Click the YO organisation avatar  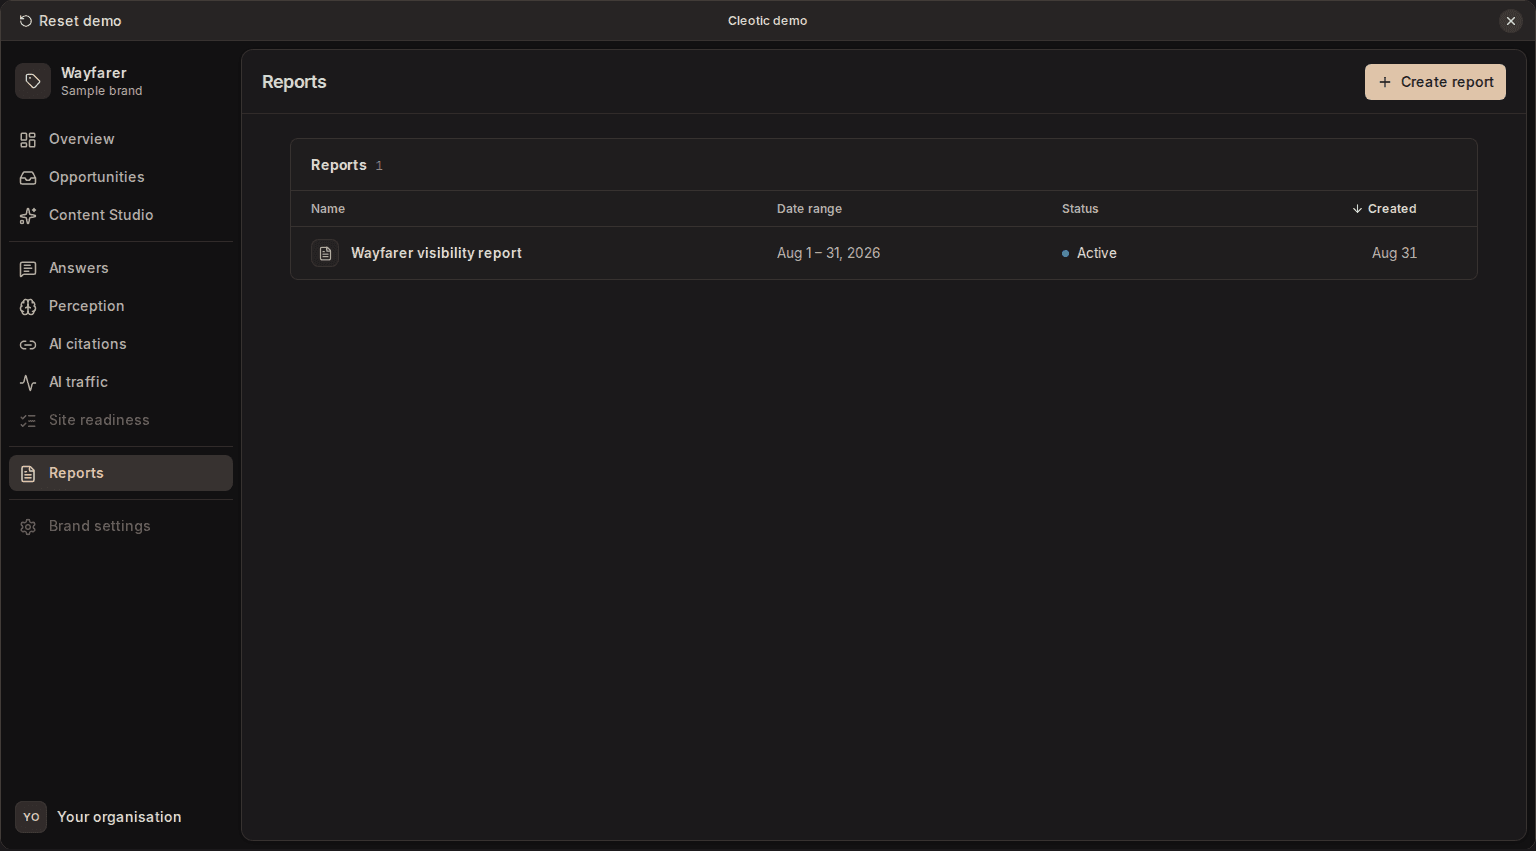31,817
